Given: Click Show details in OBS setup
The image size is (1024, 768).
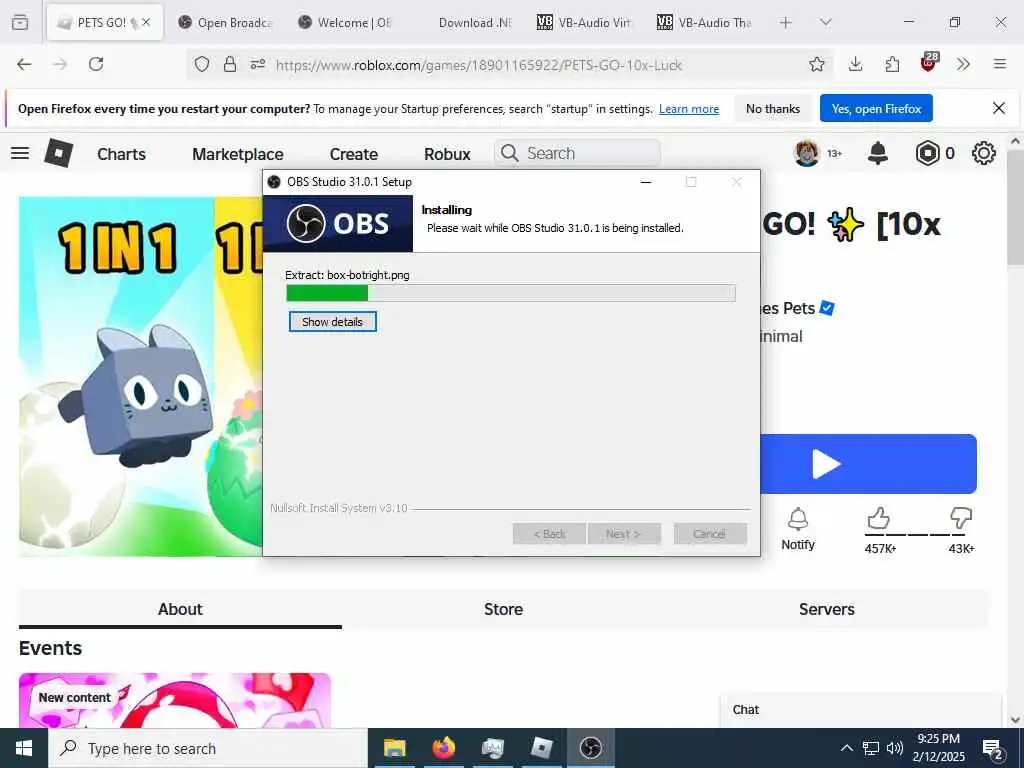Looking at the screenshot, I should tap(332, 321).
